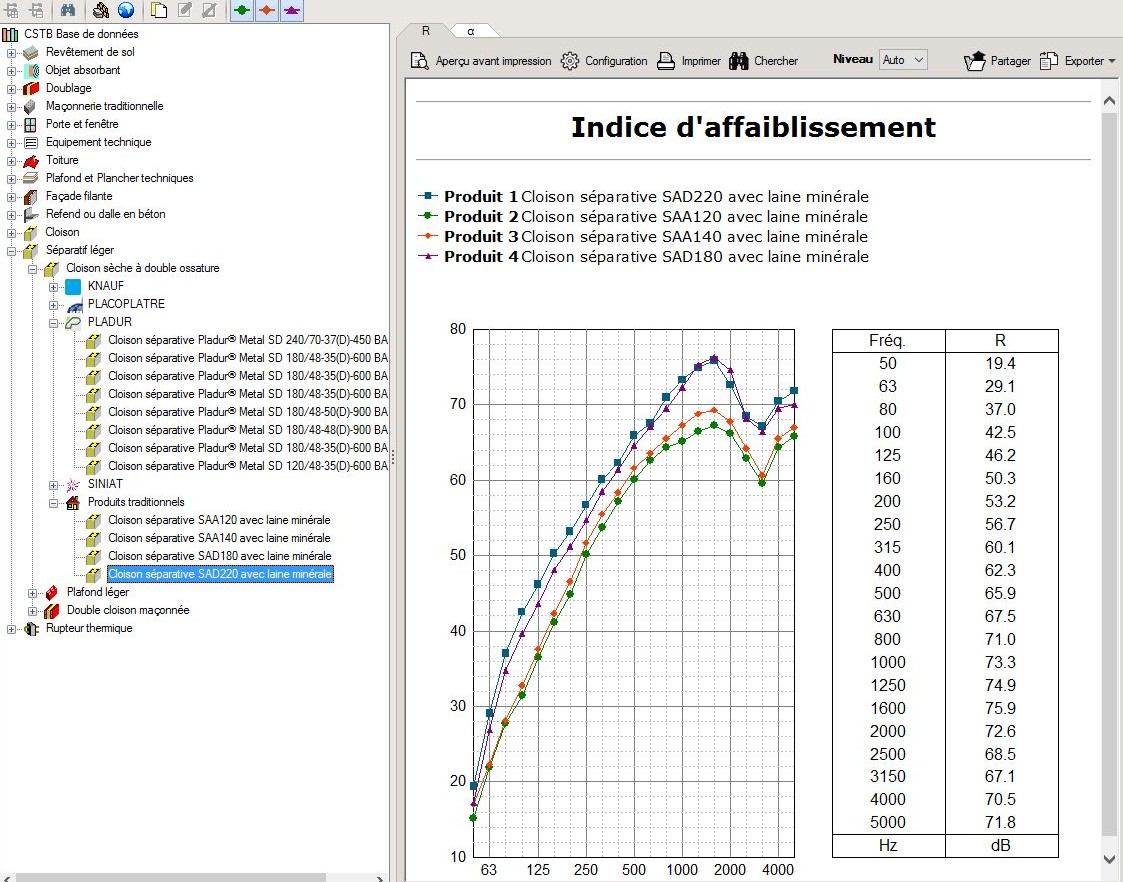Image resolution: width=1123 pixels, height=882 pixels.
Task: Click the second collapse-tree toolbar icon
Action: point(36,10)
